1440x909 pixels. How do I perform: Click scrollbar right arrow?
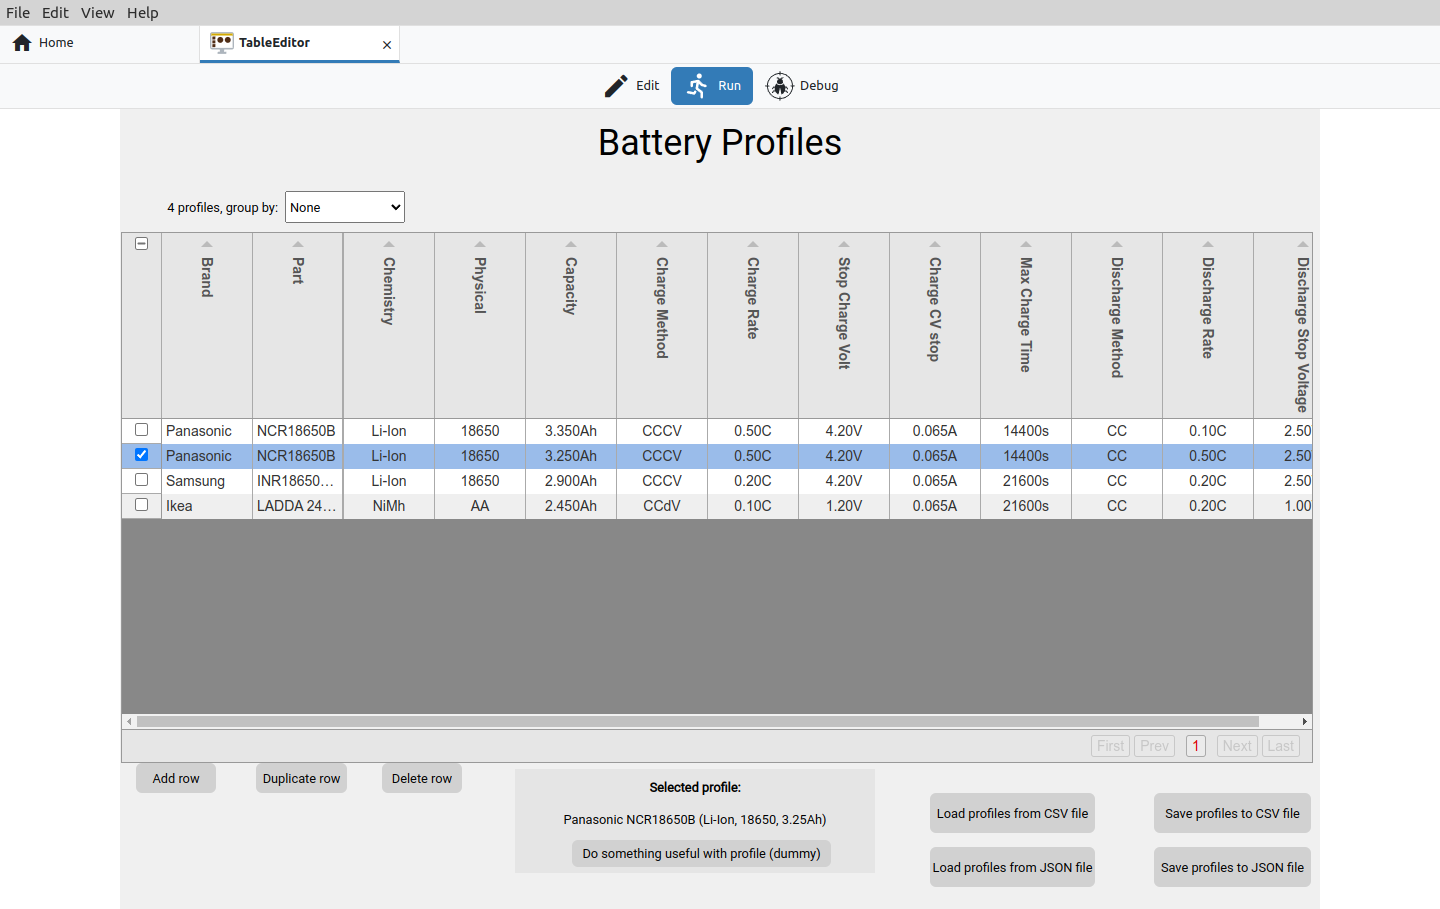[x=1305, y=721]
